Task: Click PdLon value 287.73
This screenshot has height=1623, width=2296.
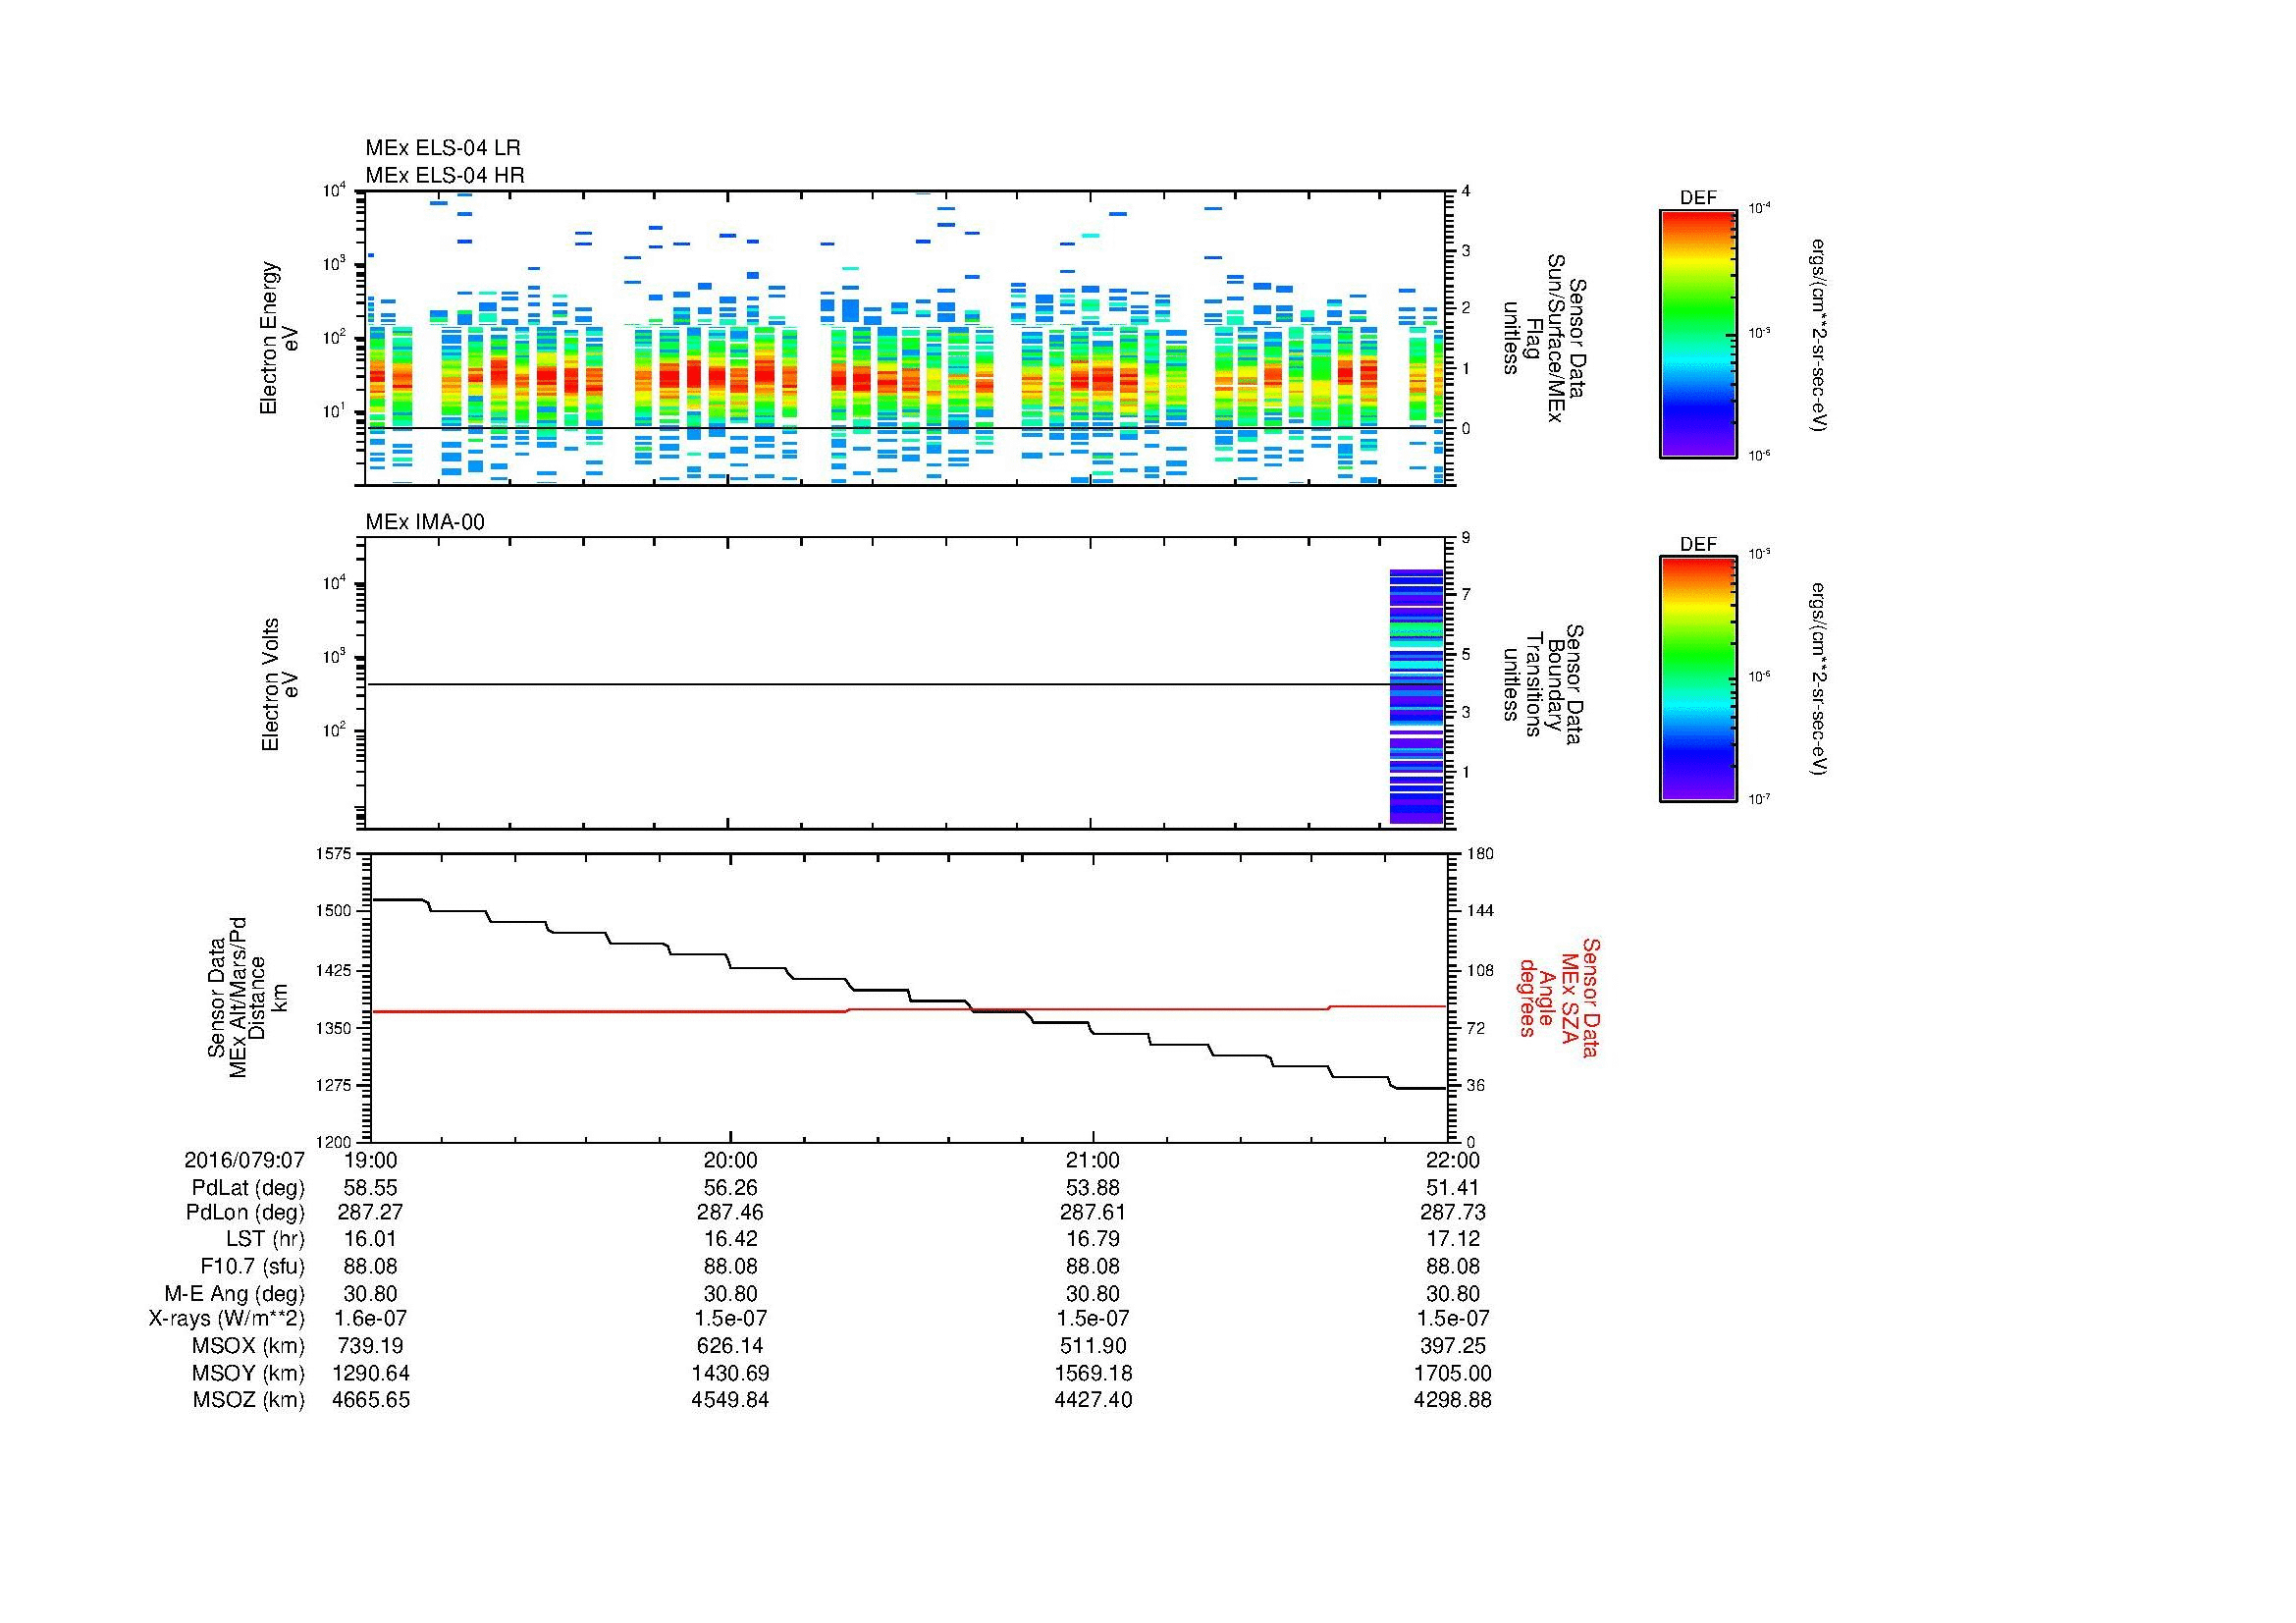Action: point(1453,1213)
